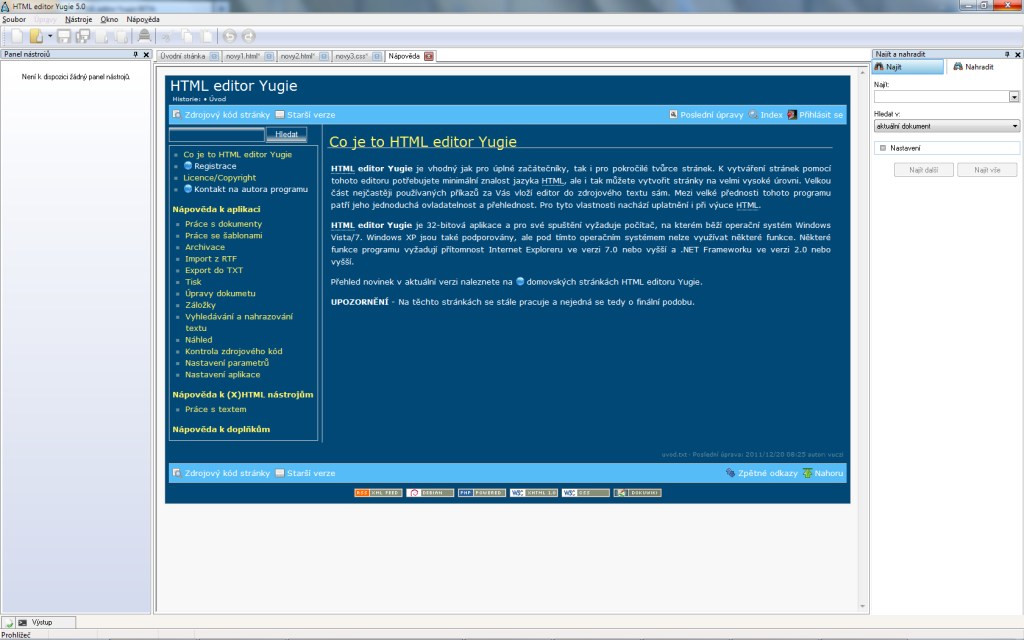This screenshot has width=1024, height=640.
Task: Open the Práce s textem help topic
Action: [x=216, y=409]
